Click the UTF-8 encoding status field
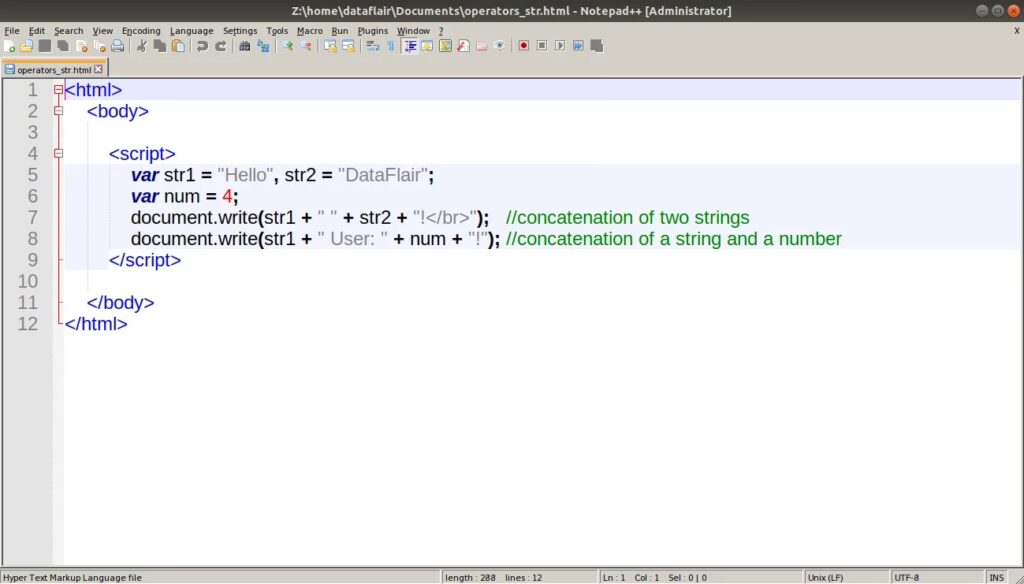The height and width of the screenshot is (584, 1024). tap(907, 577)
